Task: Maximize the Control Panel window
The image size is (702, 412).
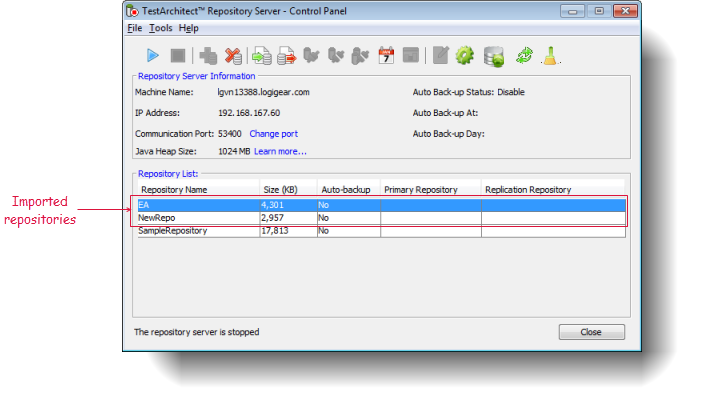Action: (x=599, y=11)
